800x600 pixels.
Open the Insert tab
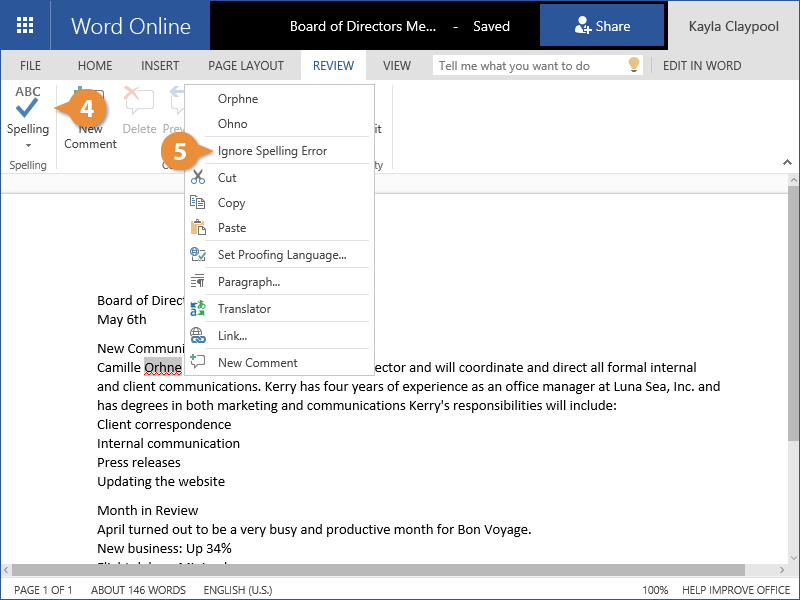click(160, 66)
